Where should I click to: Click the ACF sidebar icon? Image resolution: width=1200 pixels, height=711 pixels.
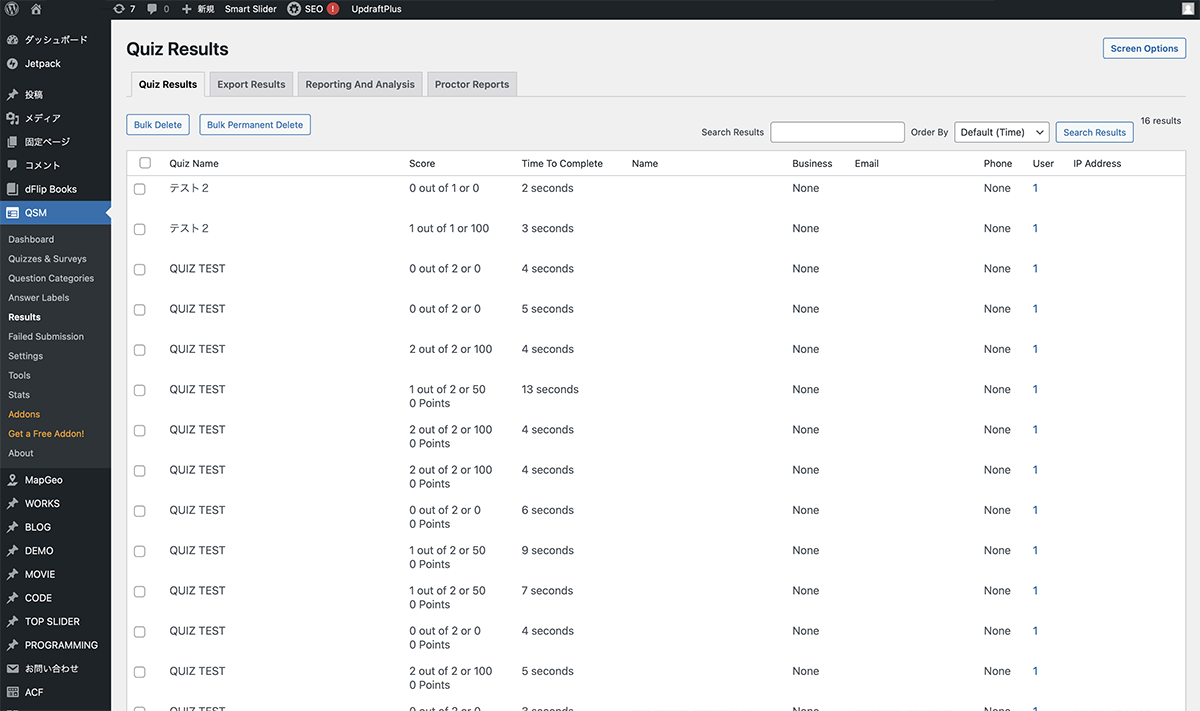click(x=12, y=692)
